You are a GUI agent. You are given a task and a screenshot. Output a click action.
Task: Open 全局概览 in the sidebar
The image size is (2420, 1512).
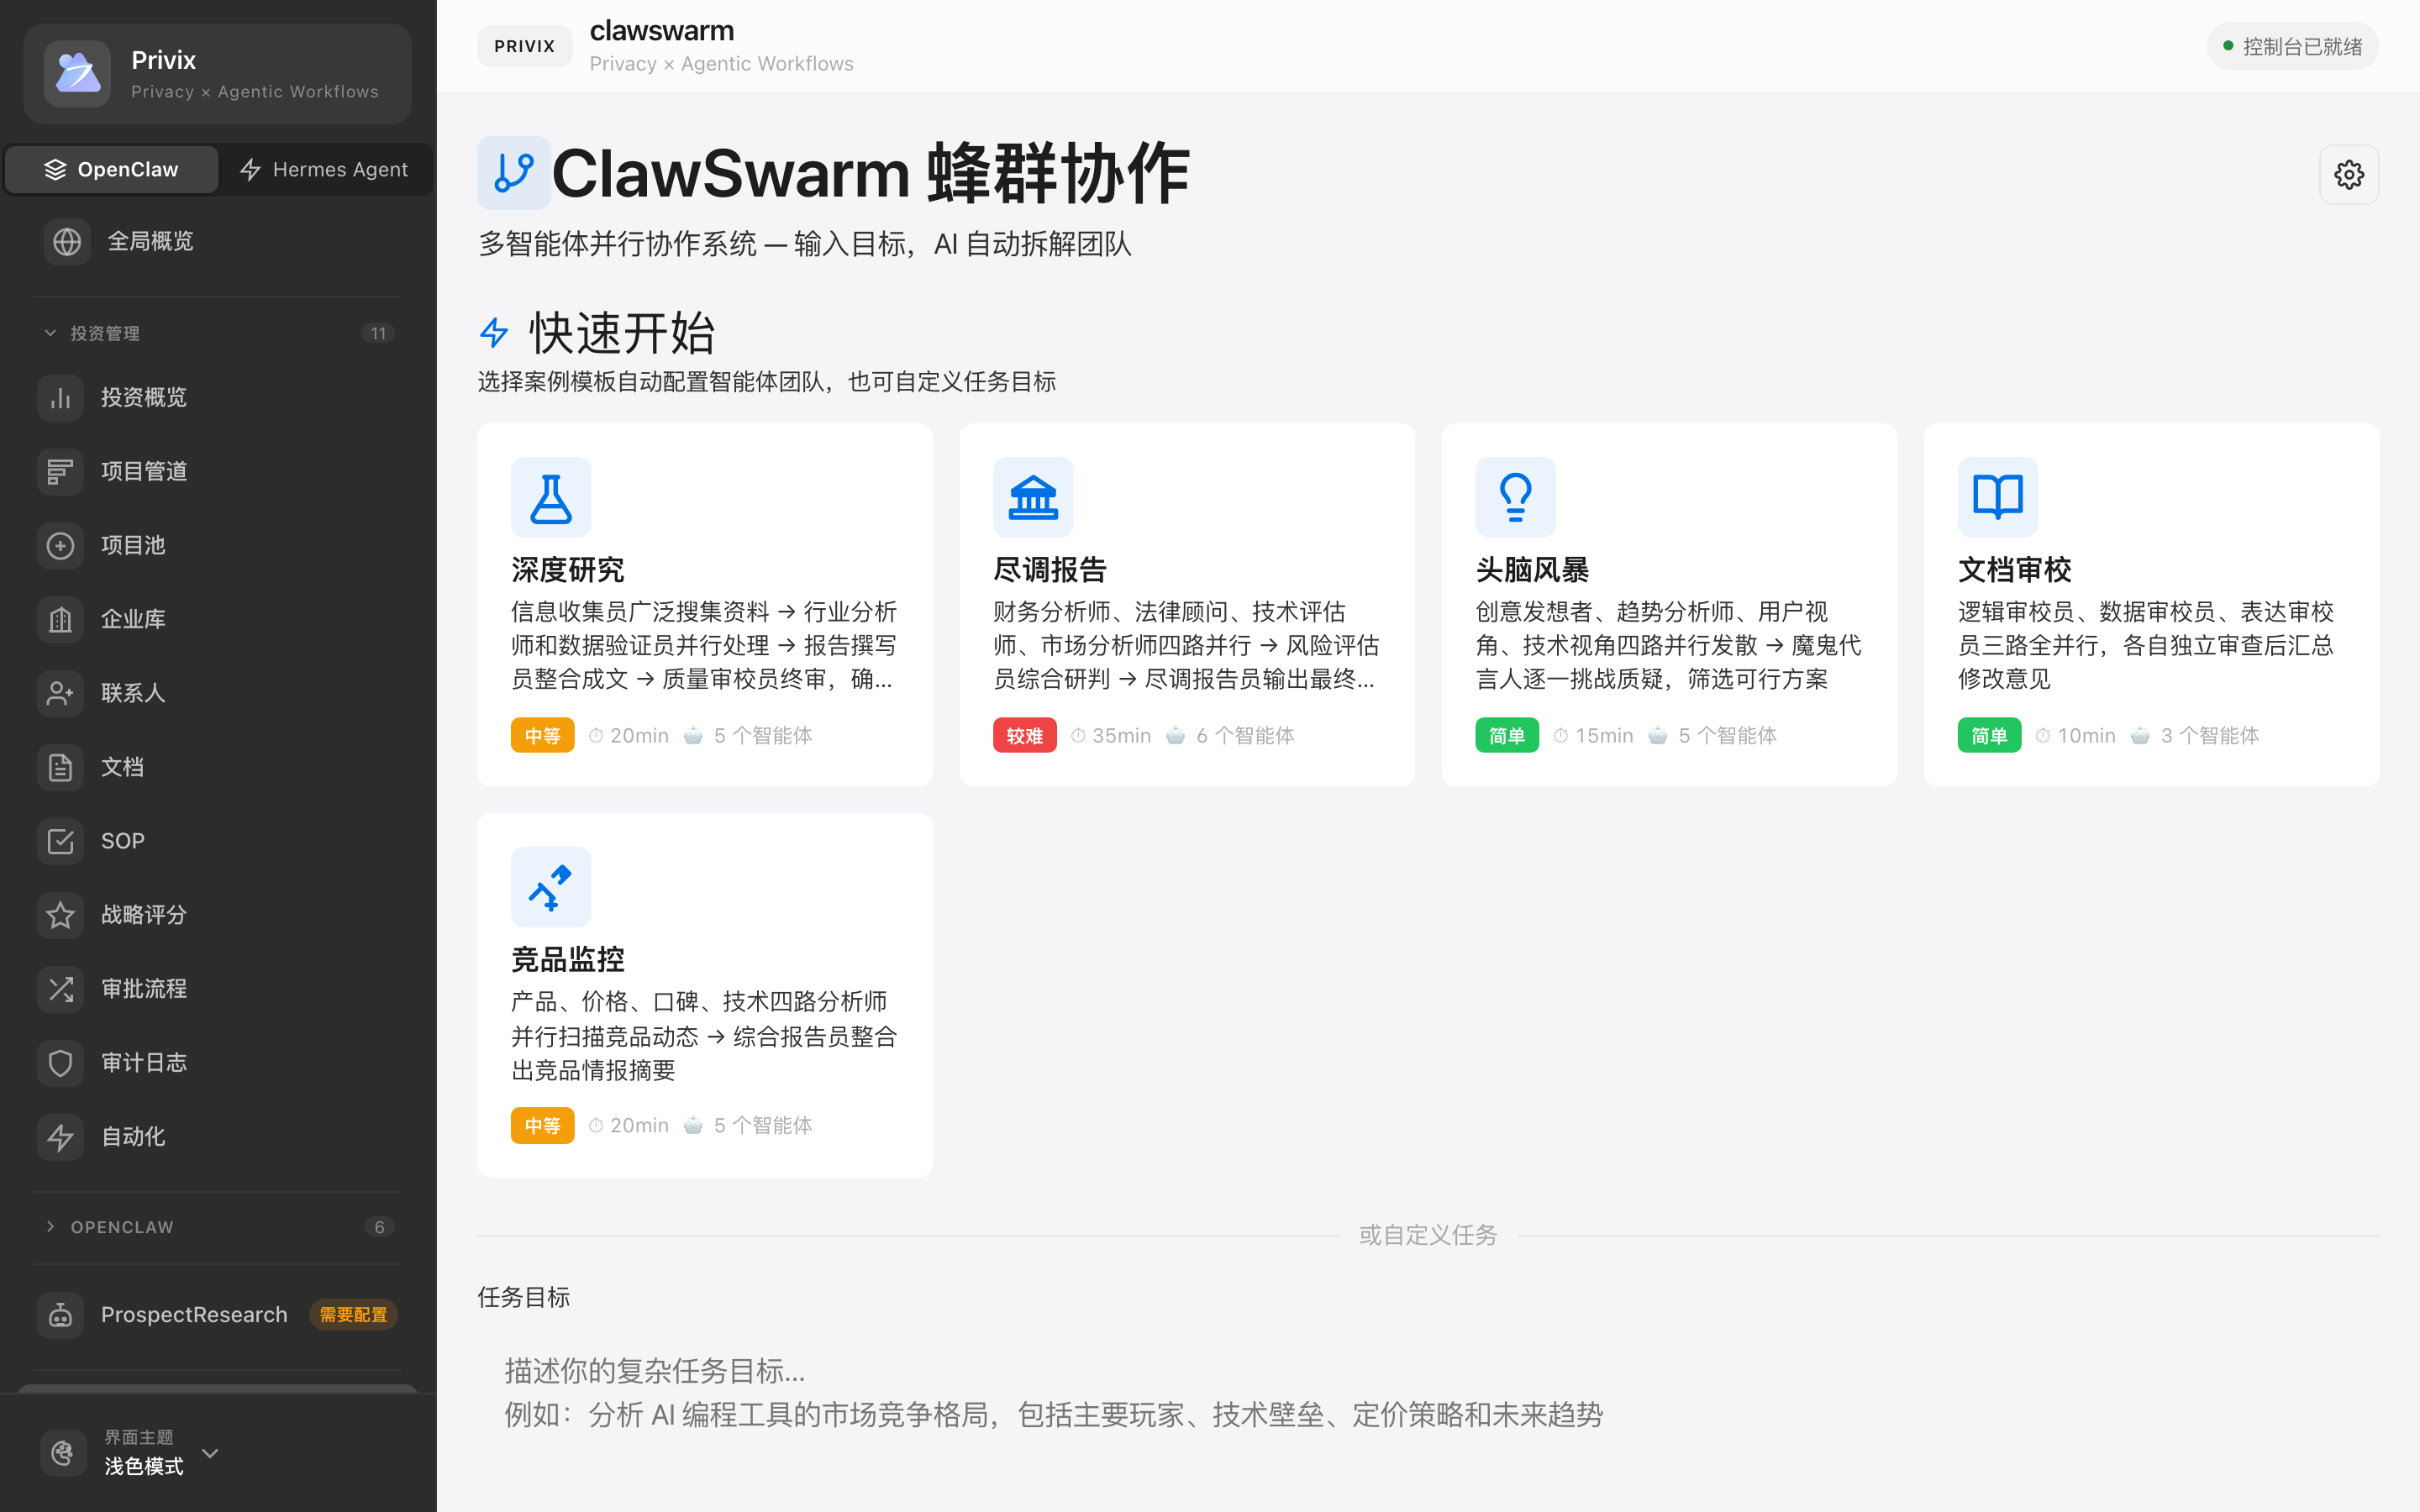coord(218,241)
